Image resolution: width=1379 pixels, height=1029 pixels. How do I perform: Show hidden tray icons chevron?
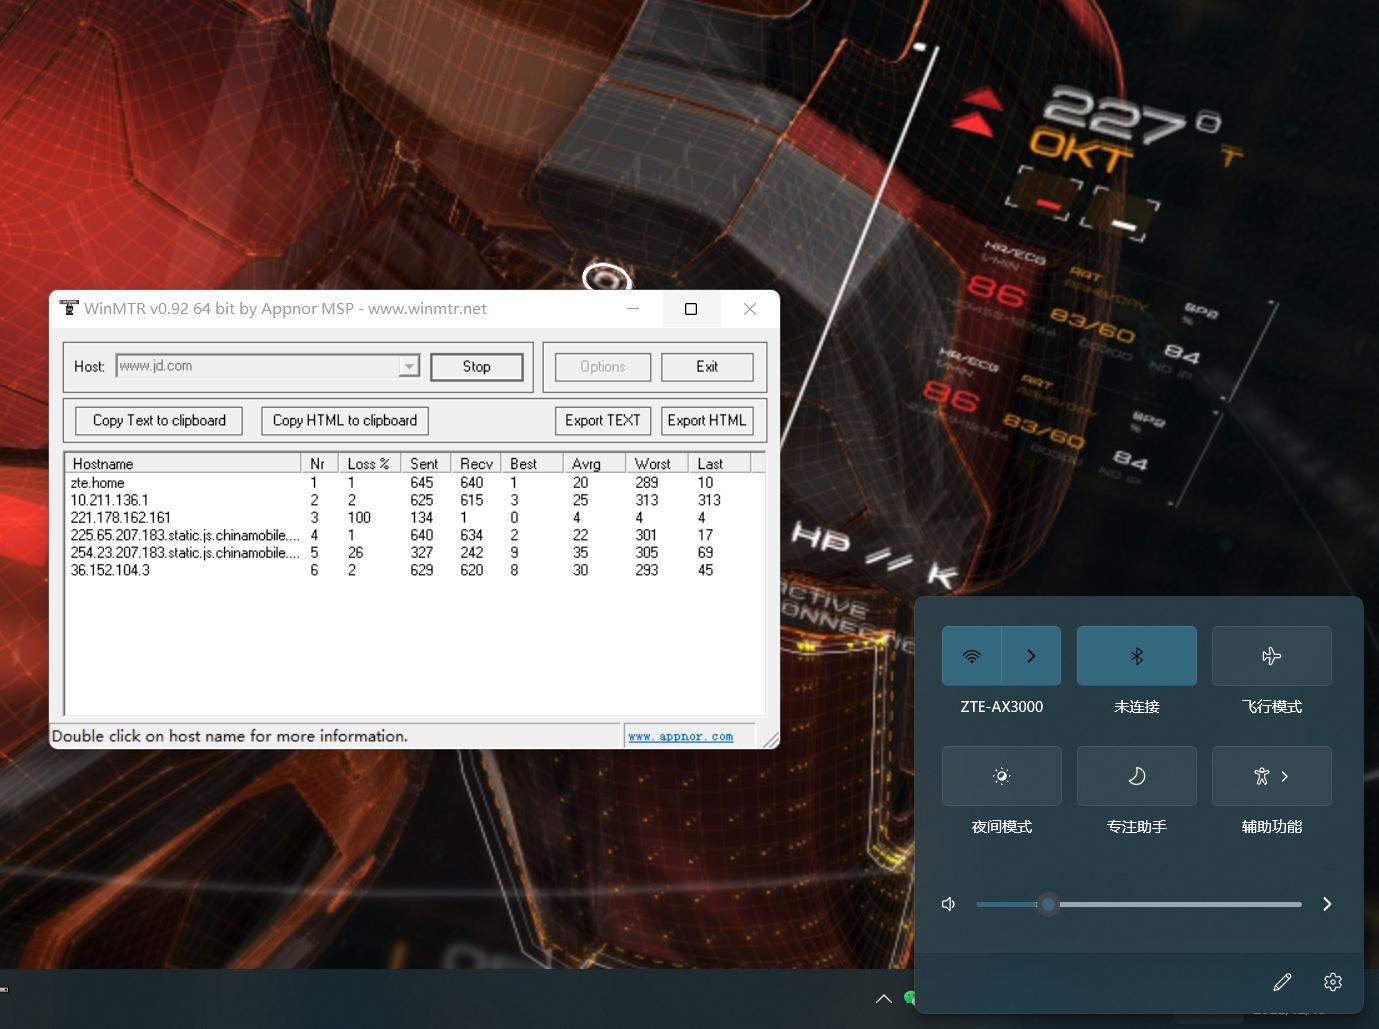(x=883, y=998)
